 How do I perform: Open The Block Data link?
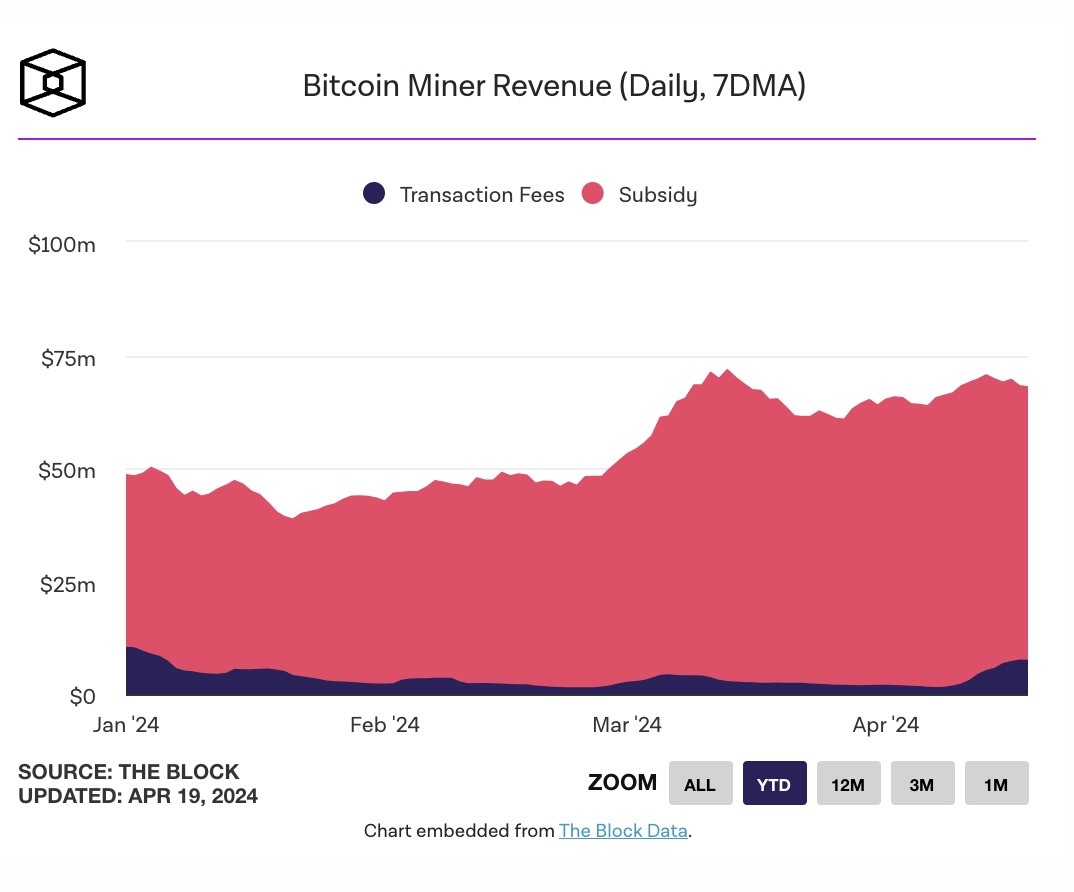click(x=623, y=831)
